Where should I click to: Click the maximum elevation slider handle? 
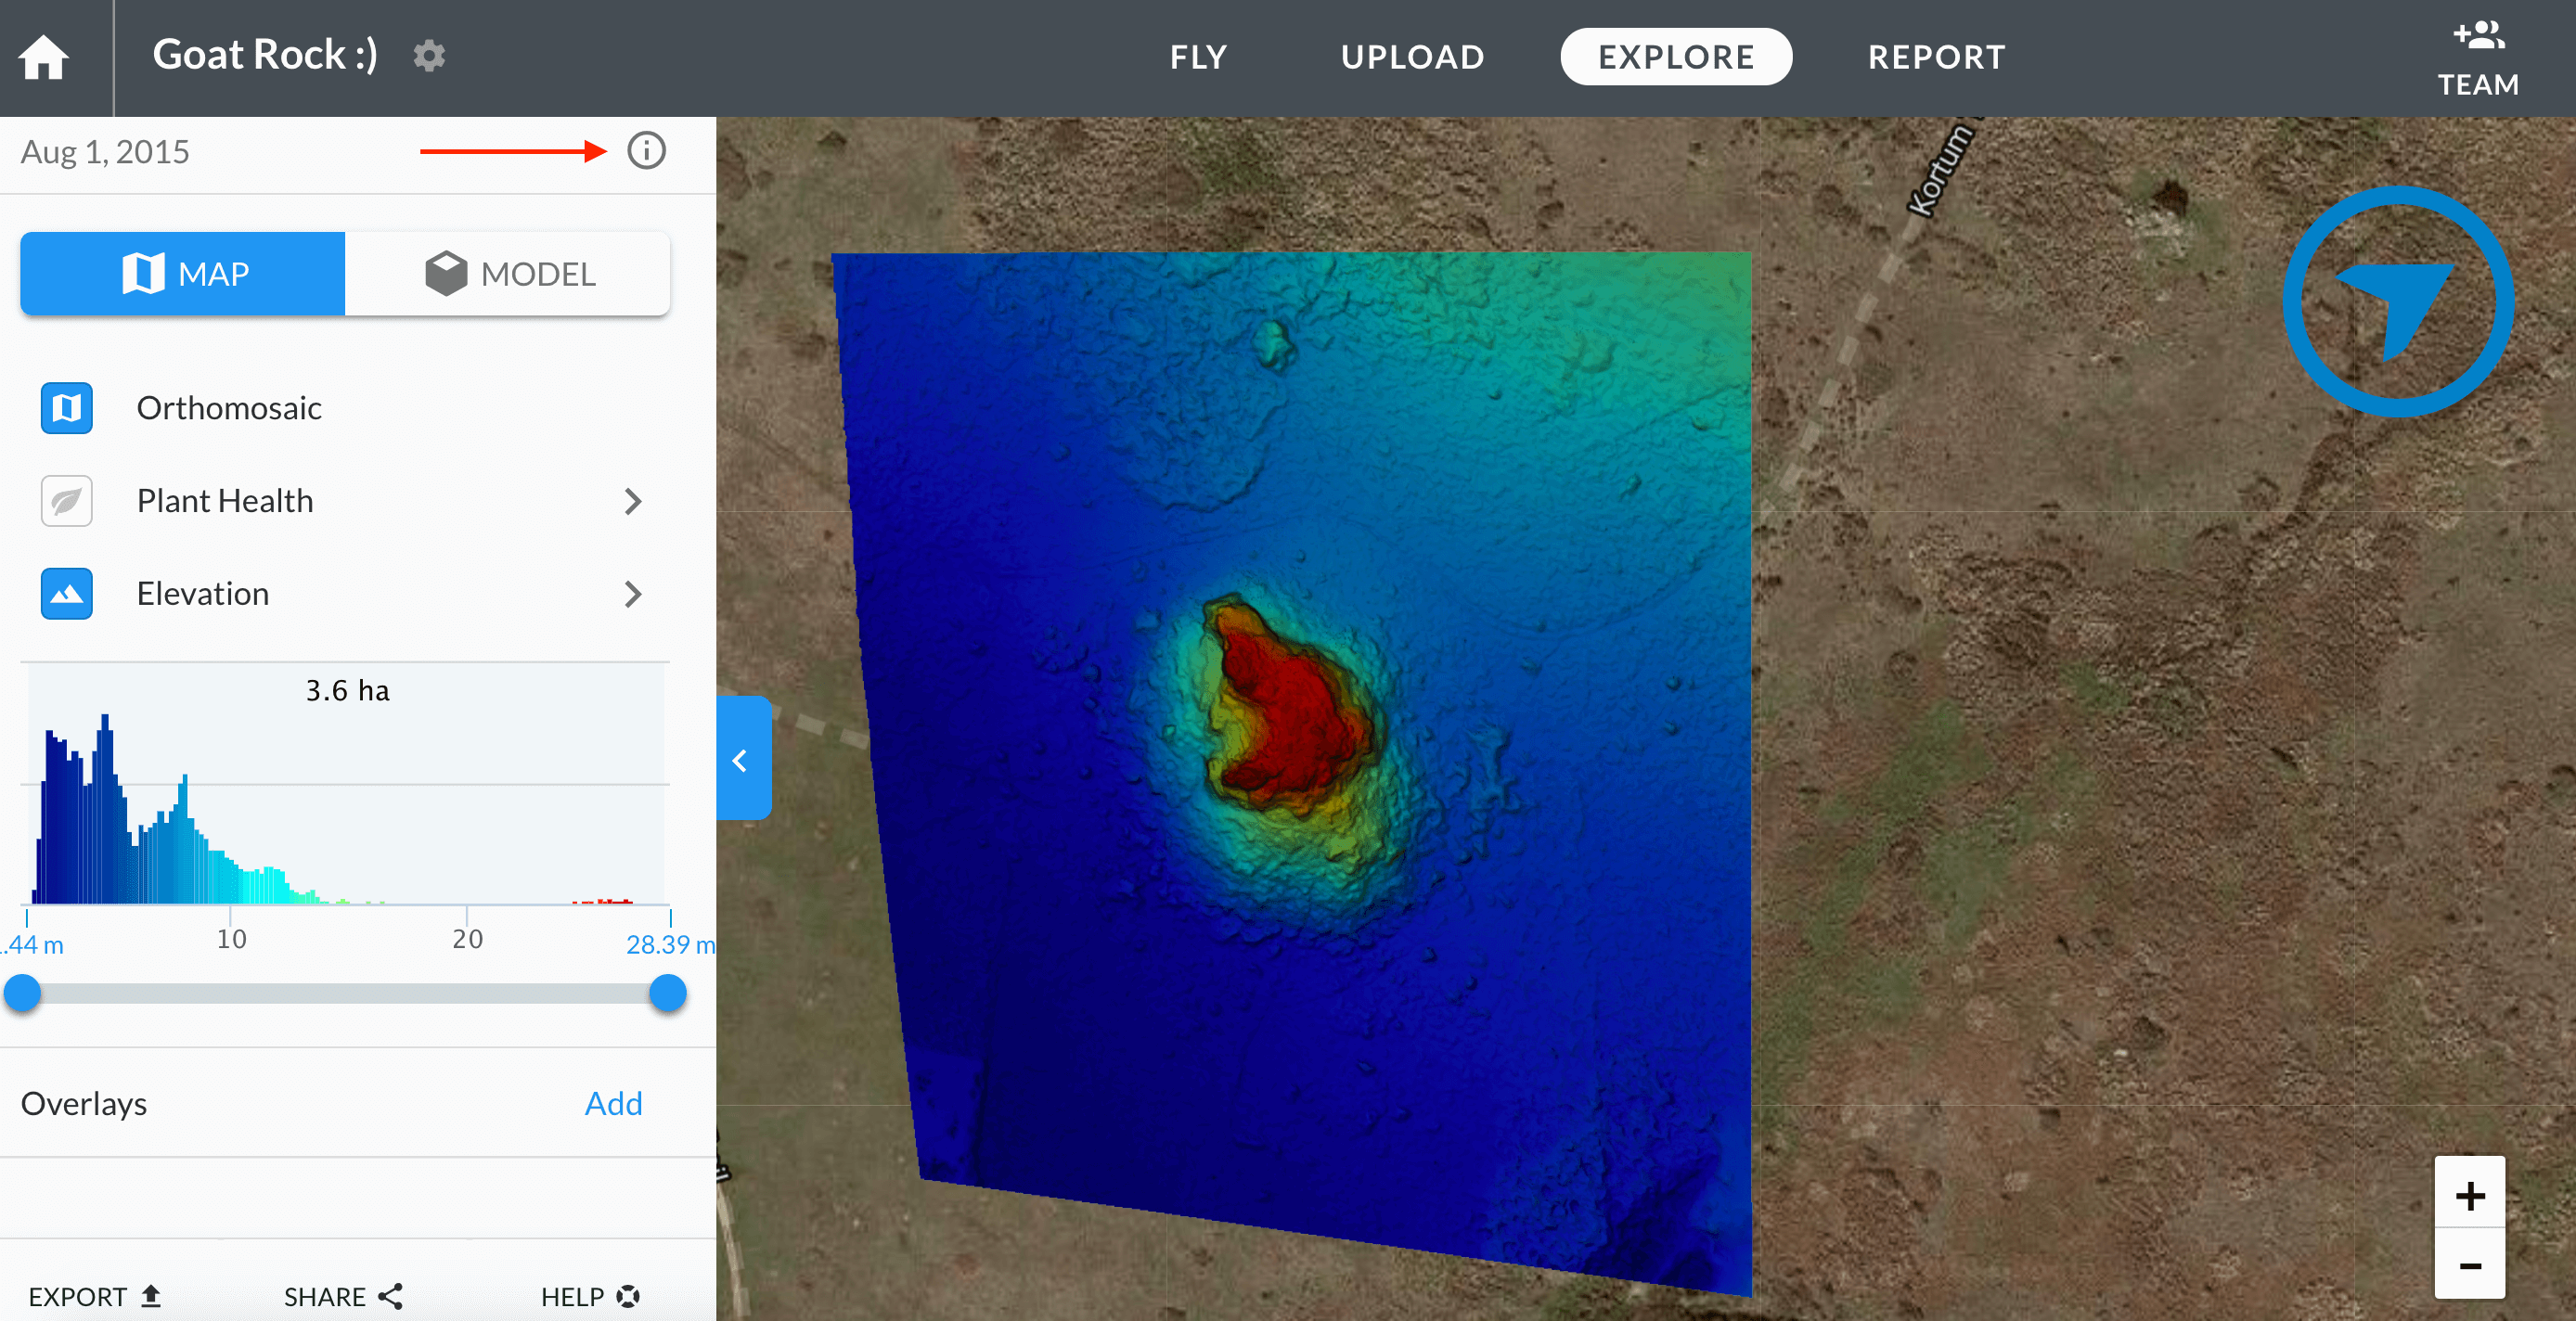[x=667, y=993]
